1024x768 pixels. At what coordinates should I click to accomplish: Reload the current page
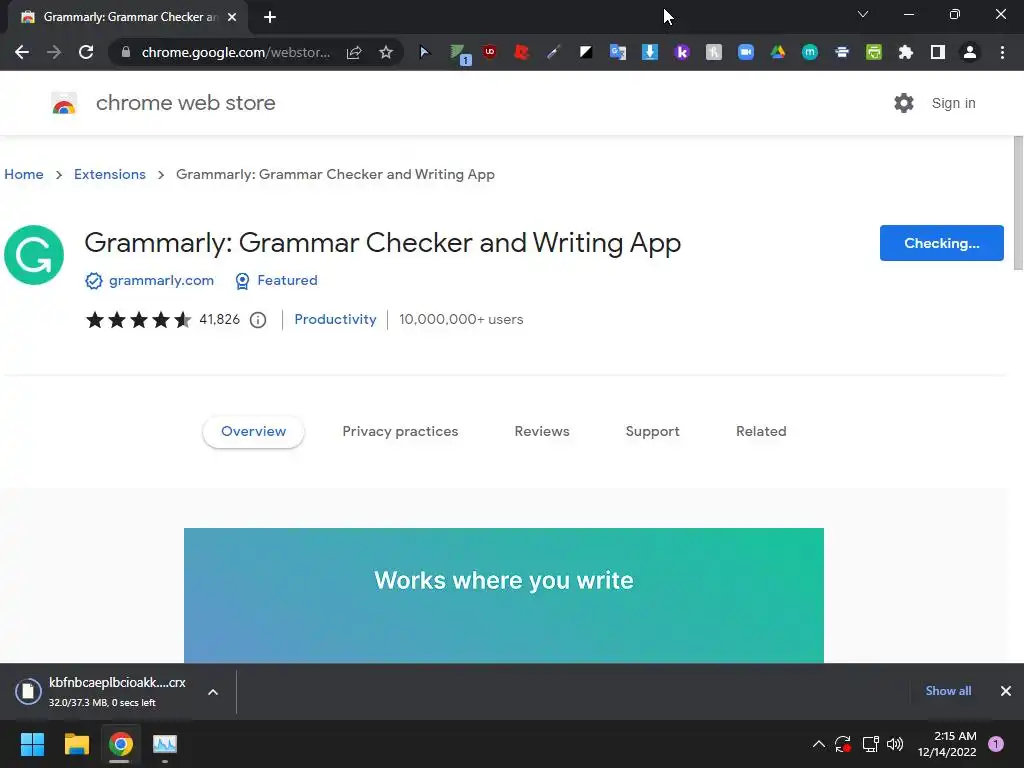point(86,52)
